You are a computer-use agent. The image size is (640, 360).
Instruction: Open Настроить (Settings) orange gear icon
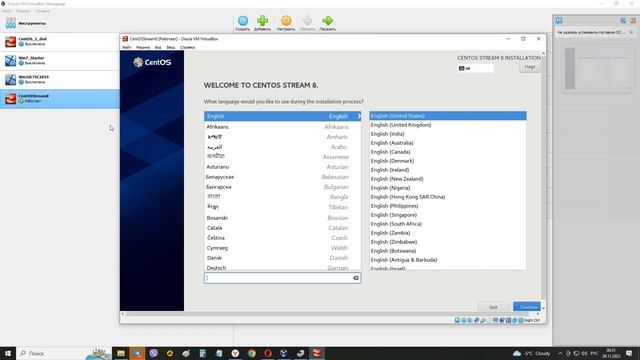click(286, 23)
